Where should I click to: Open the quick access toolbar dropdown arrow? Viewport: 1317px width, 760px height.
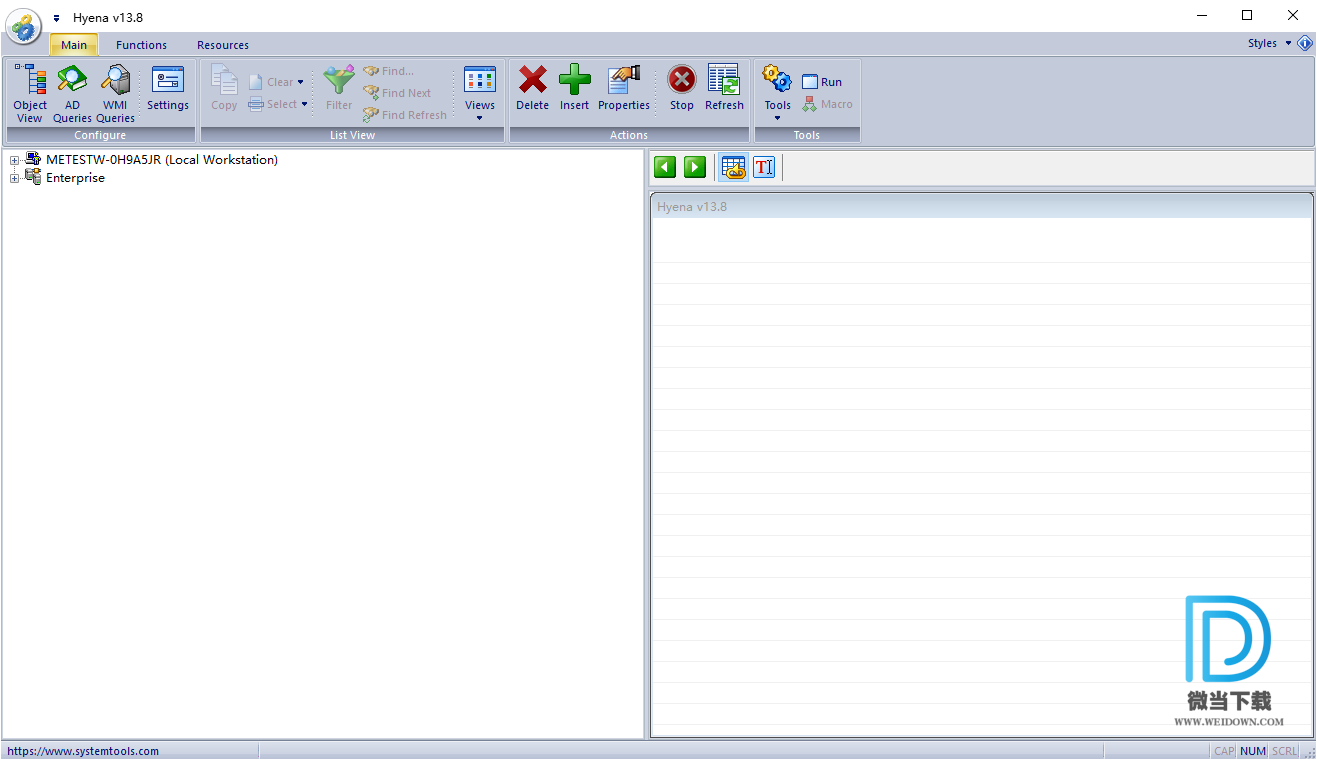[57, 18]
